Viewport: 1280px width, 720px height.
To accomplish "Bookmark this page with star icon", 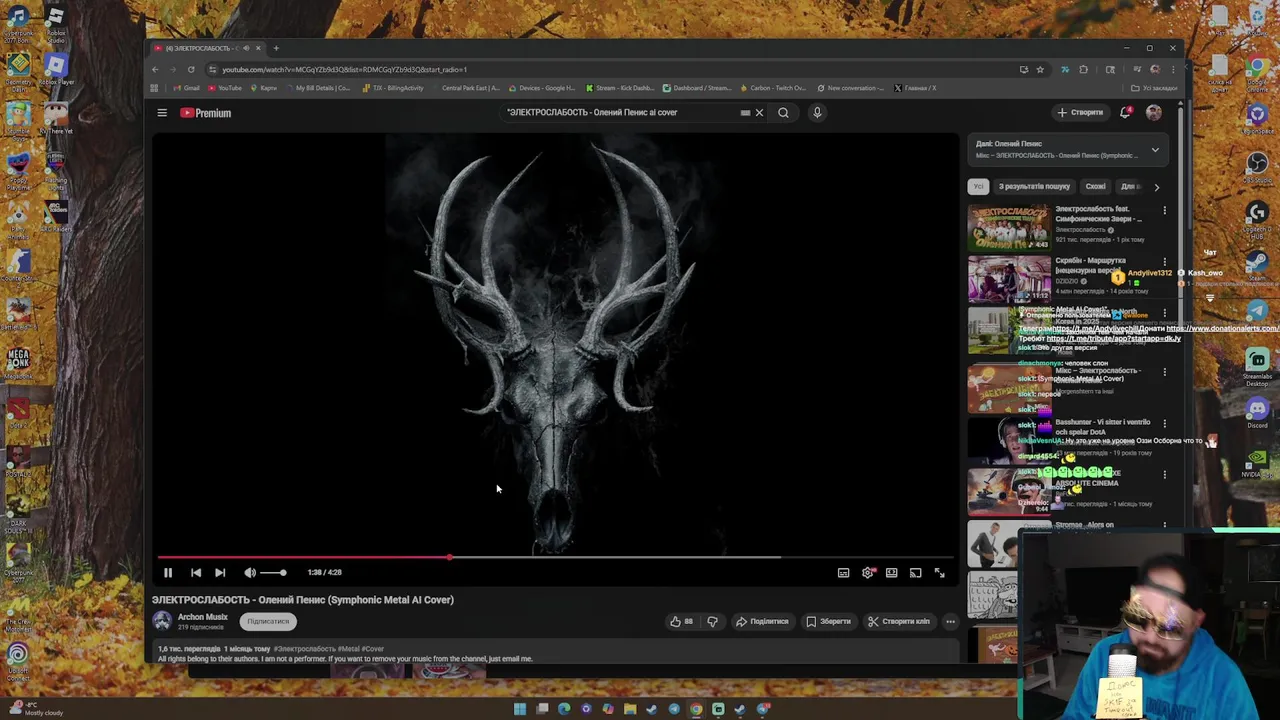I will point(1040,70).
